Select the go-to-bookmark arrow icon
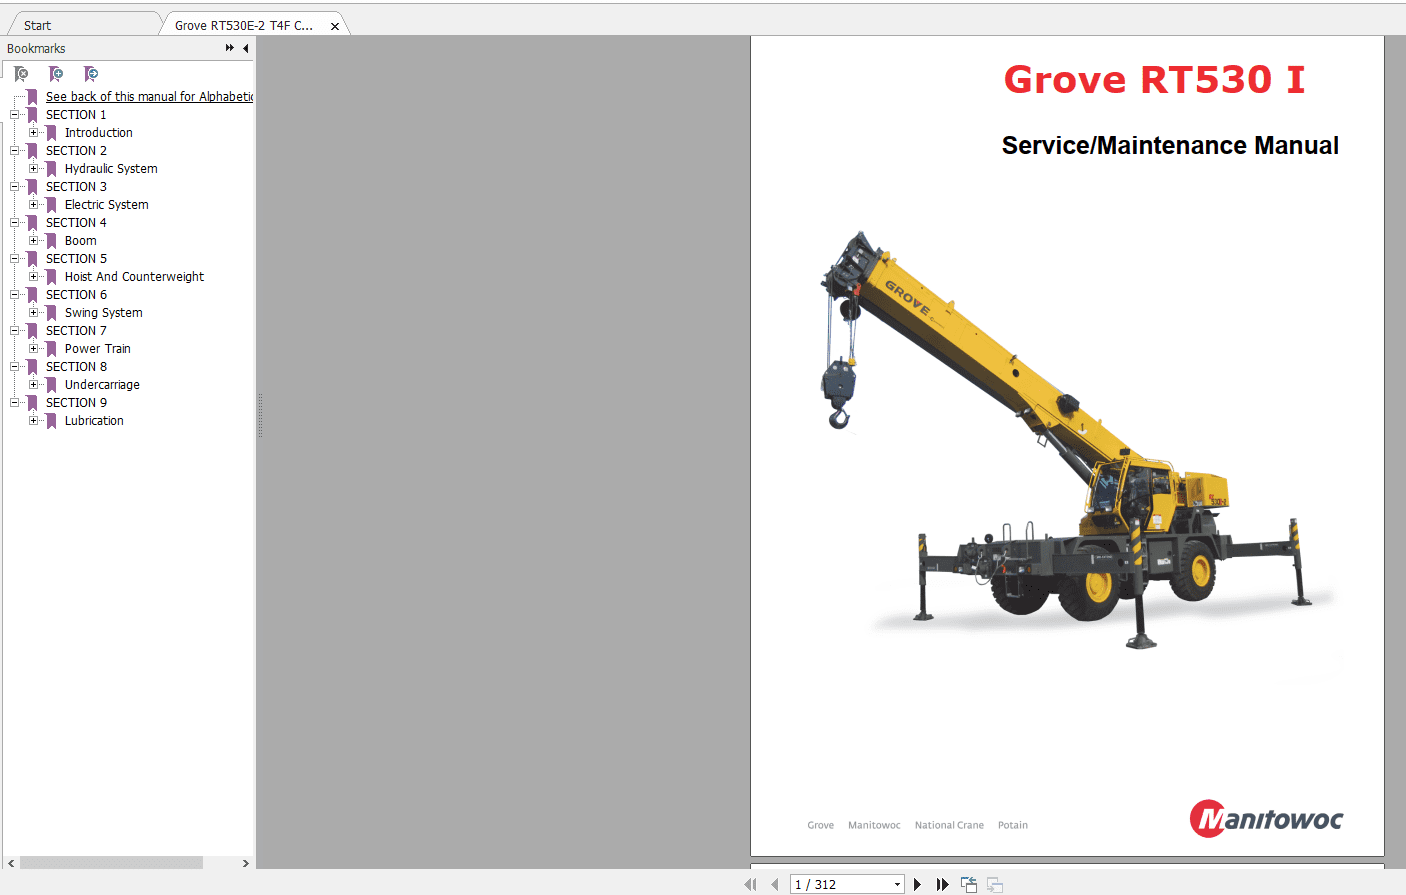Image resolution: width=1406 pixels, height=895 pixels. 90,73
